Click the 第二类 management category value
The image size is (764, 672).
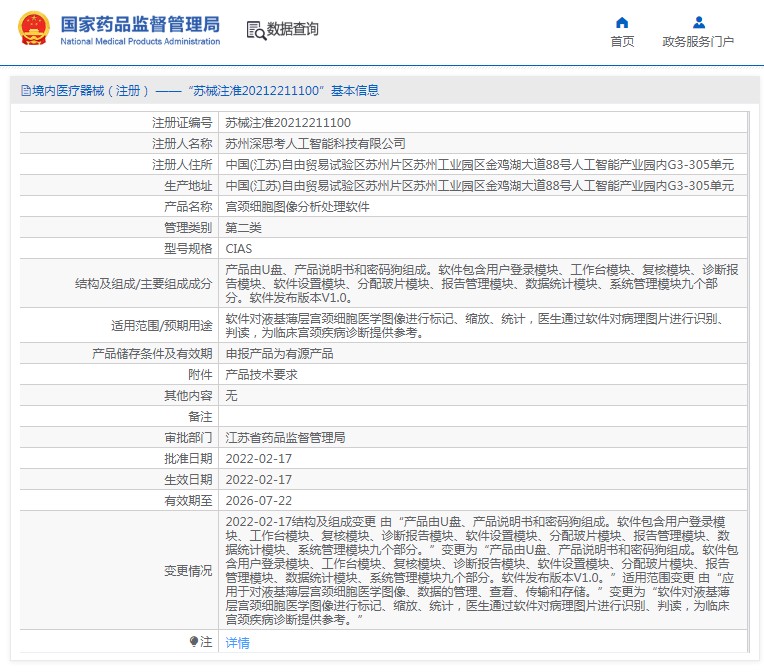click(x=243, y=227)
